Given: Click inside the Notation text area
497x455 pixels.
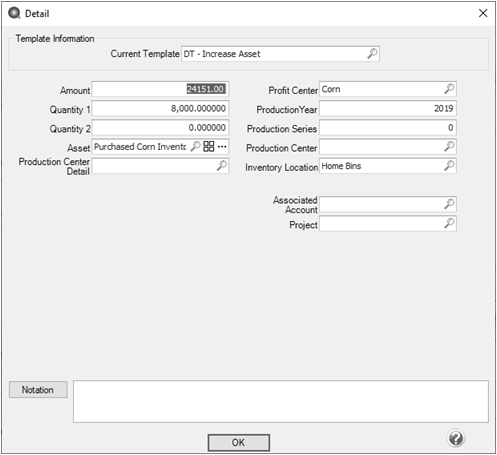Looking at the screenshot, I should click(281, 401).
